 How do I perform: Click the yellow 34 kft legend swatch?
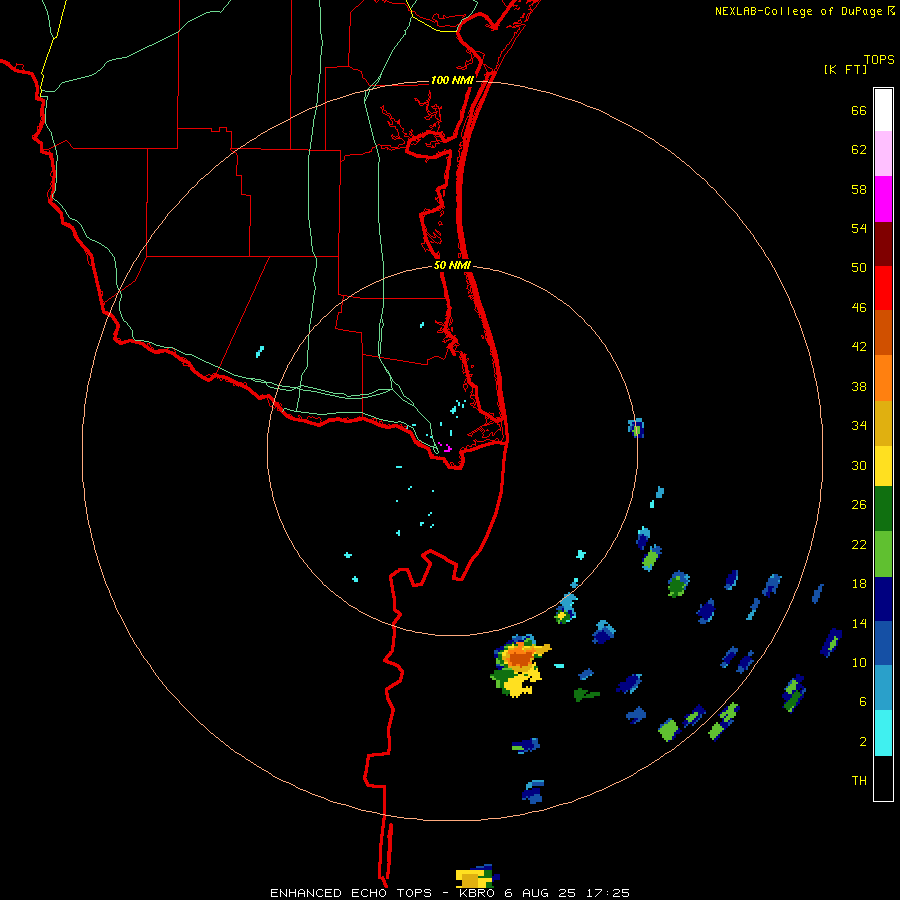pyautogui.click(x=883, y=466)
